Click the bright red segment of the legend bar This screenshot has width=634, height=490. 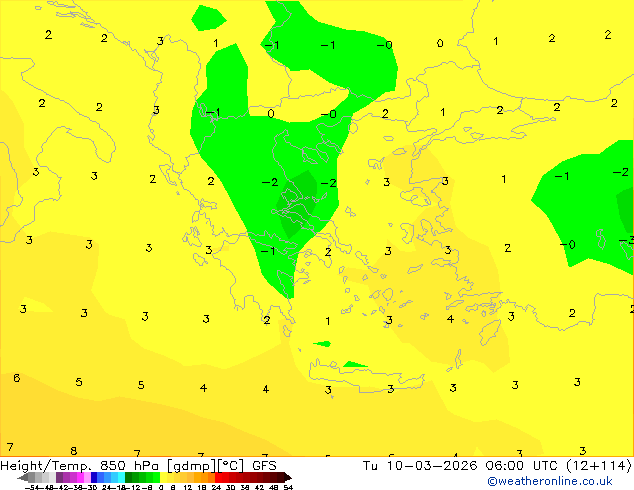218,477
